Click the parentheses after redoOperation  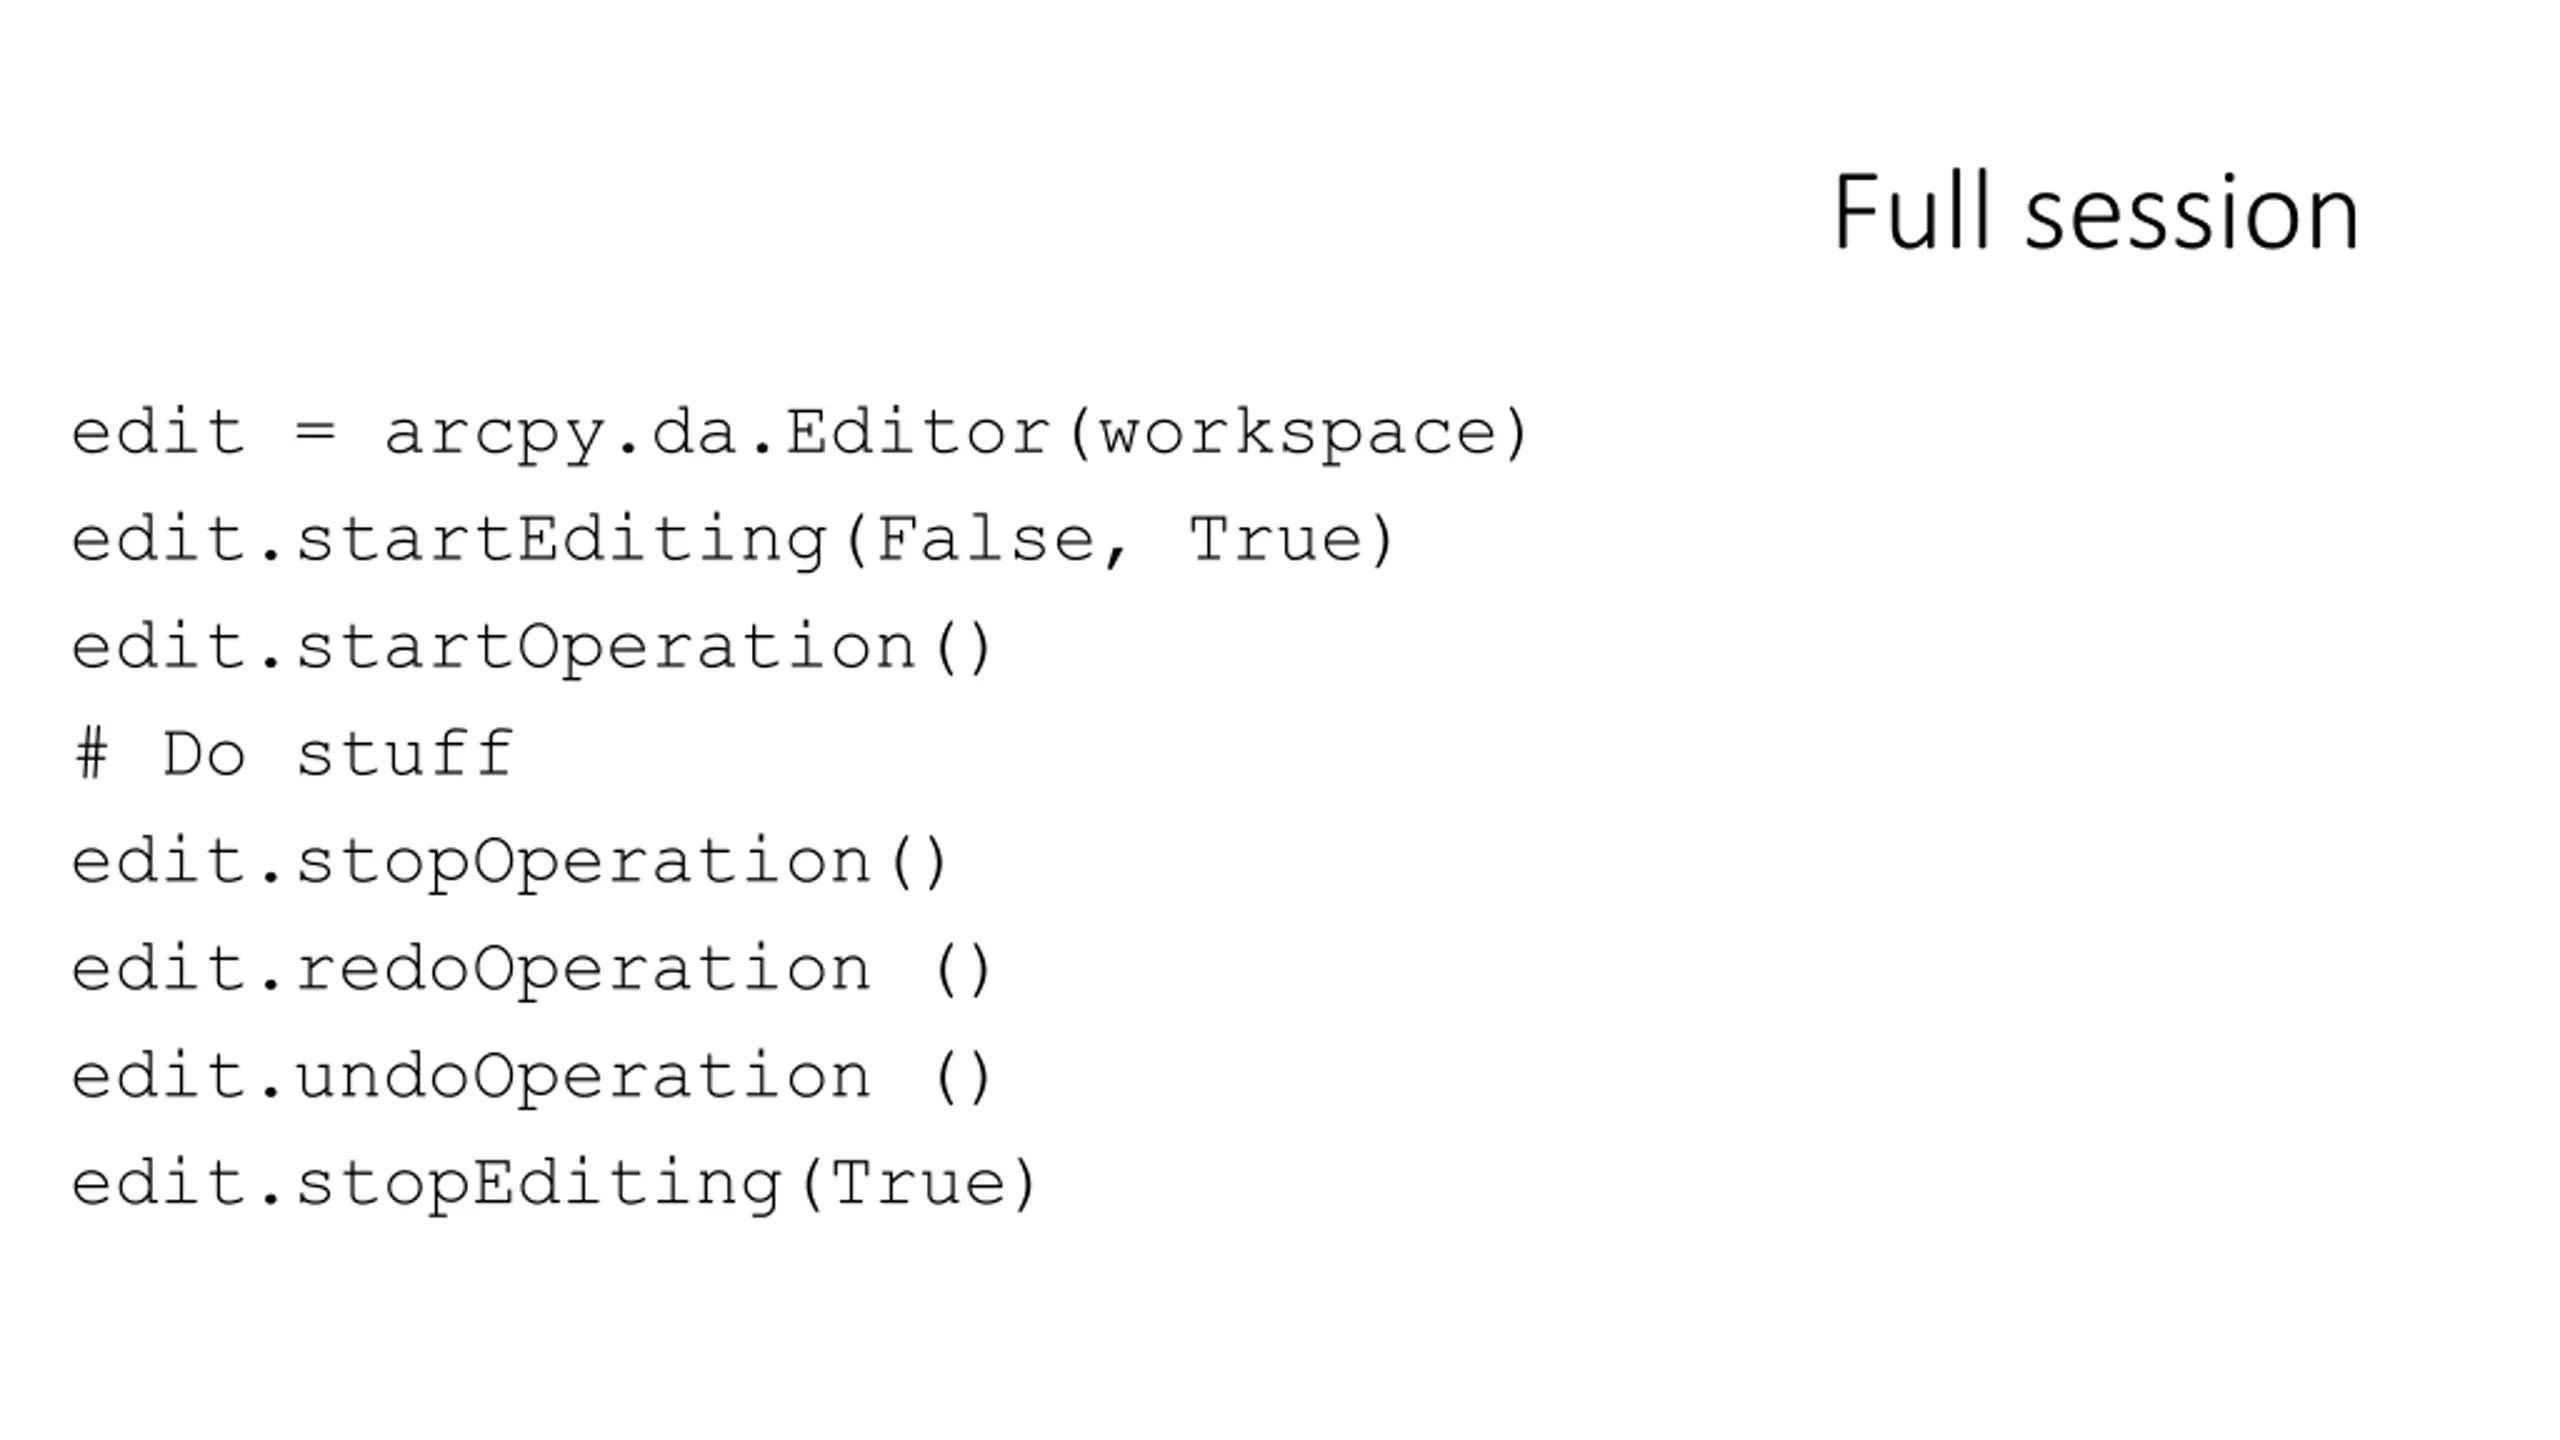tap(962, 970)
